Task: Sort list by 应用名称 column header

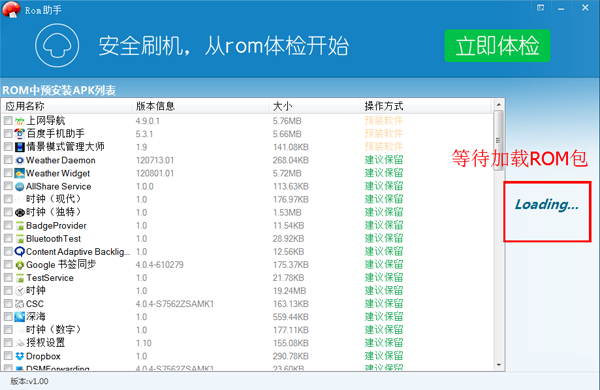Action: (67, 106)
